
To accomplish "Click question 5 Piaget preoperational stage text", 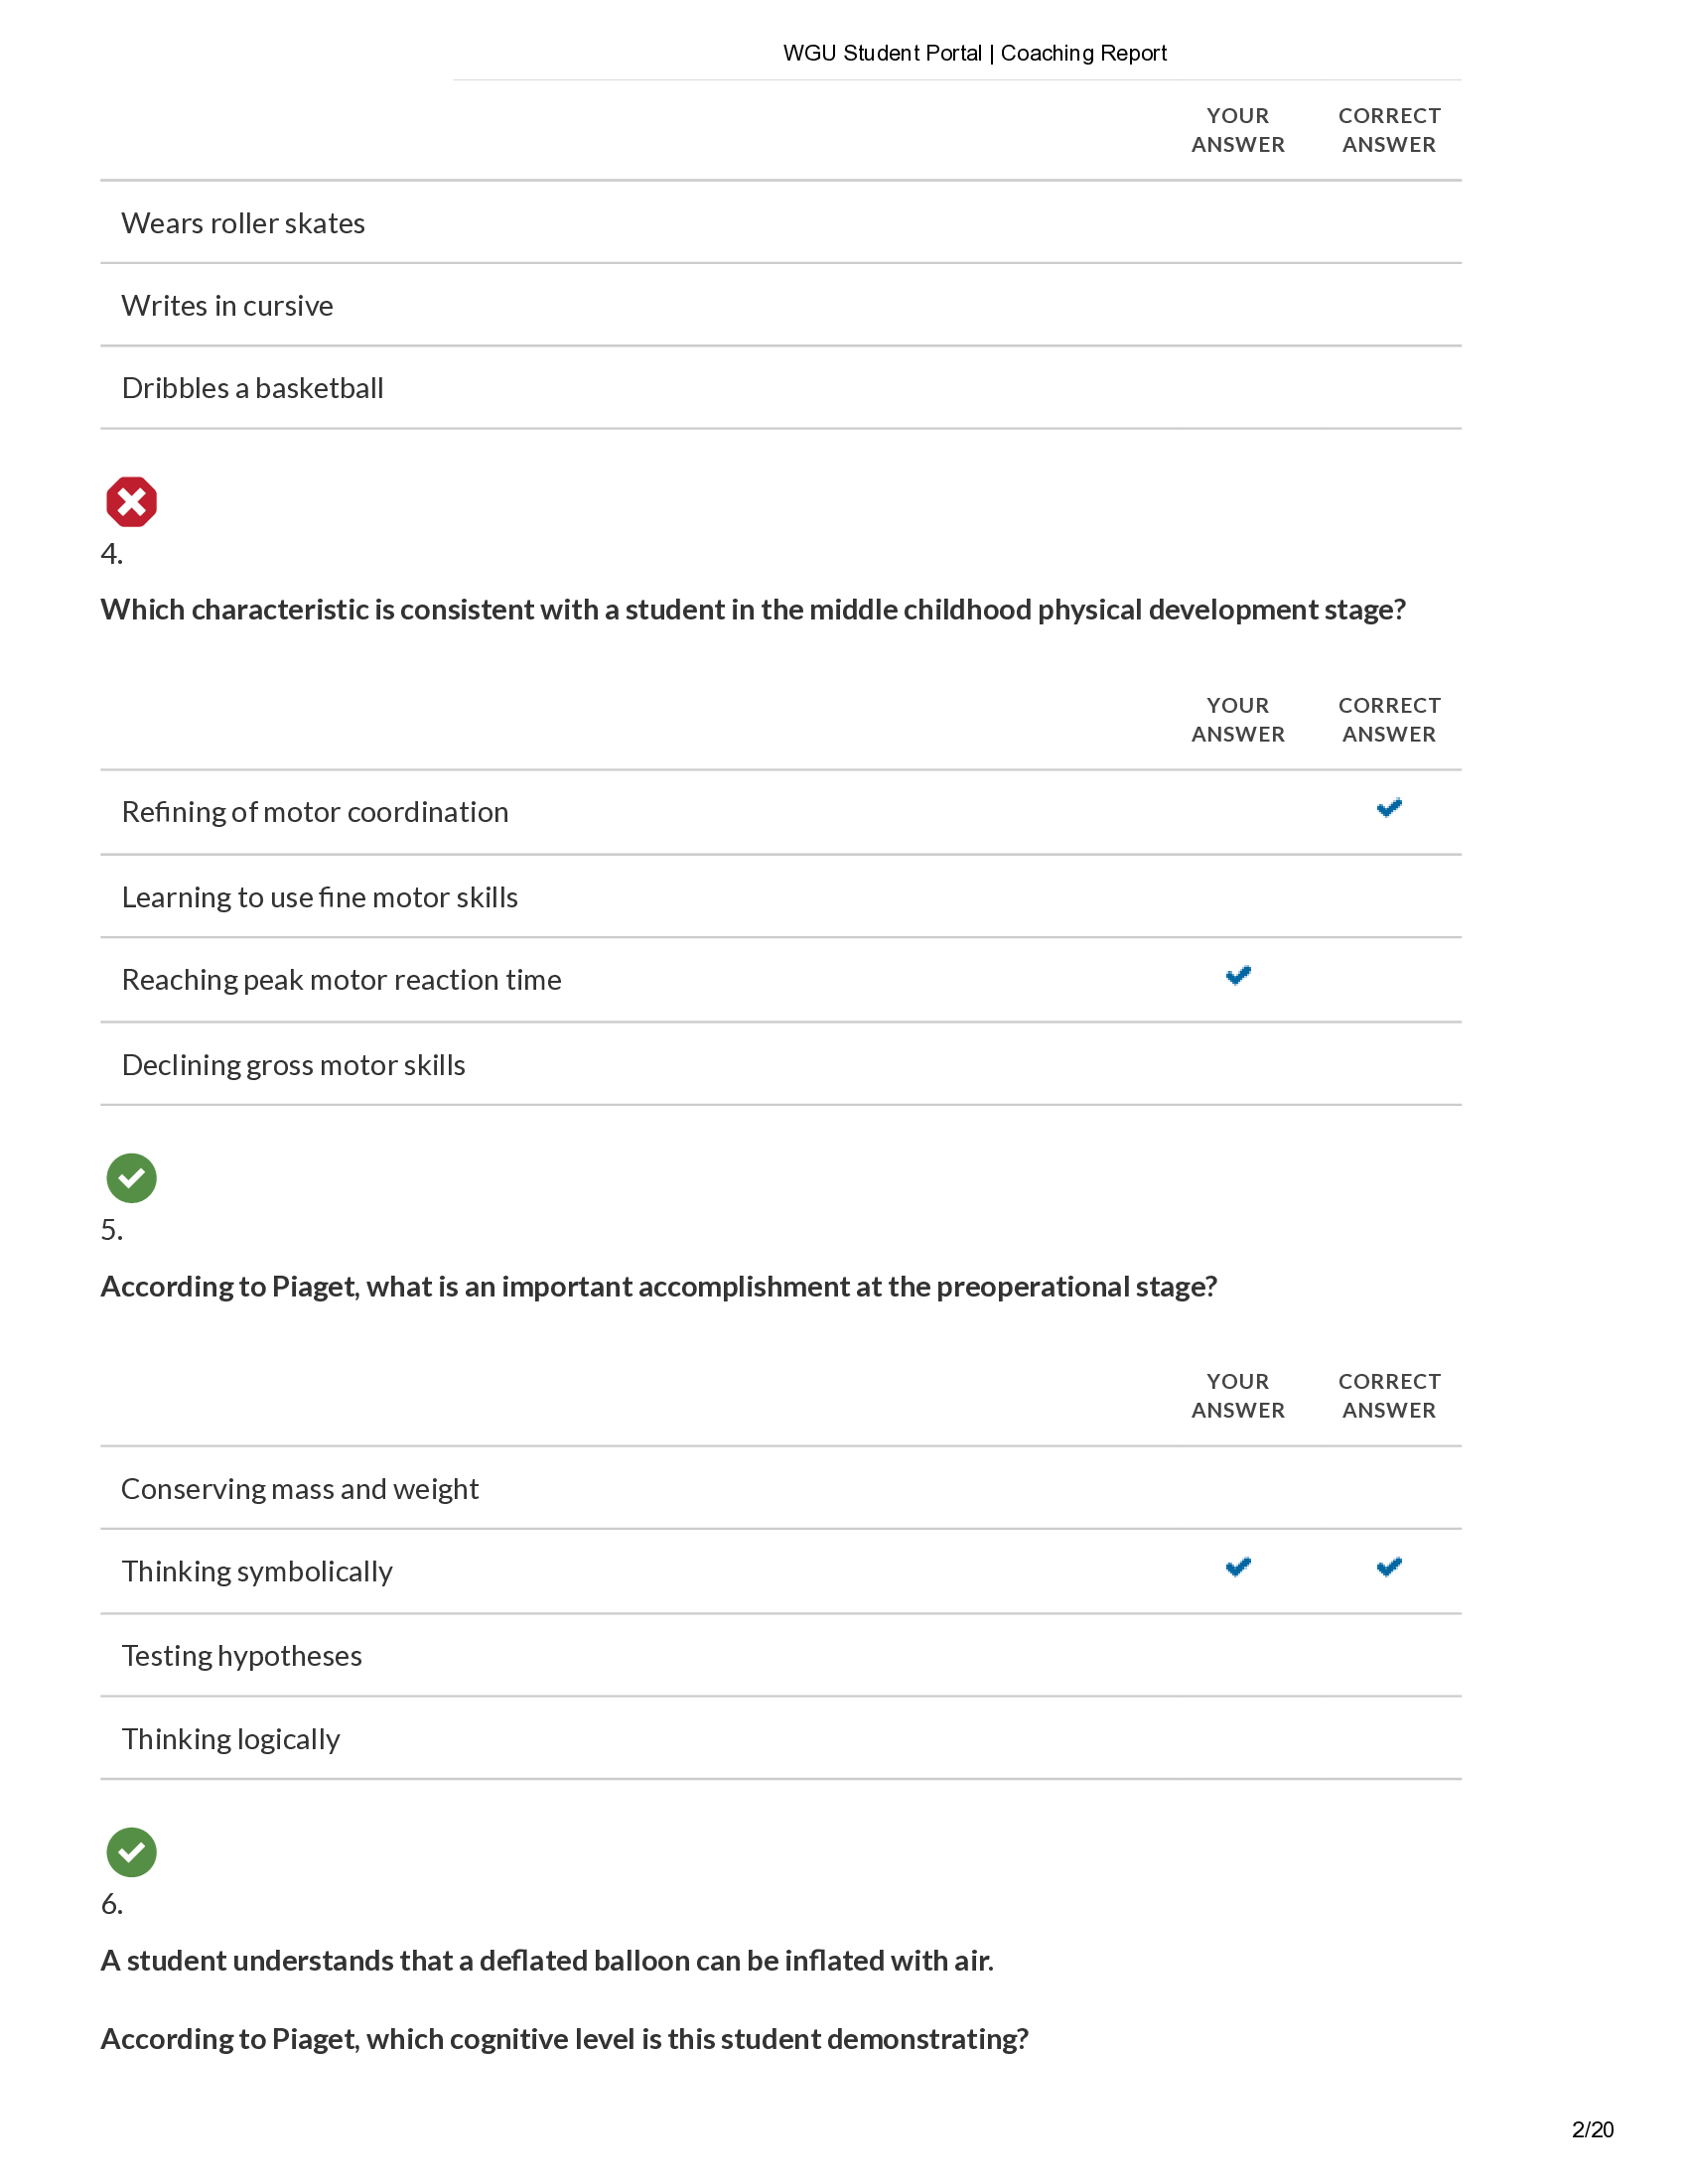I will coord(658,1286).
